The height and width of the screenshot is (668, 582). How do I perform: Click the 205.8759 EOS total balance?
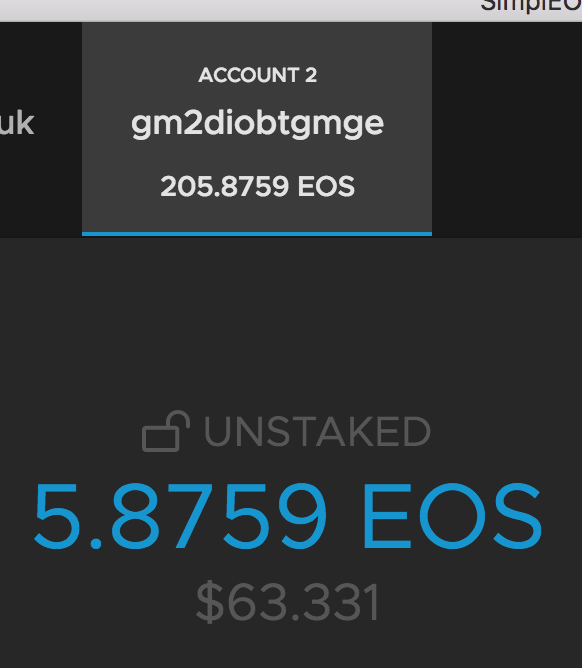257,187
